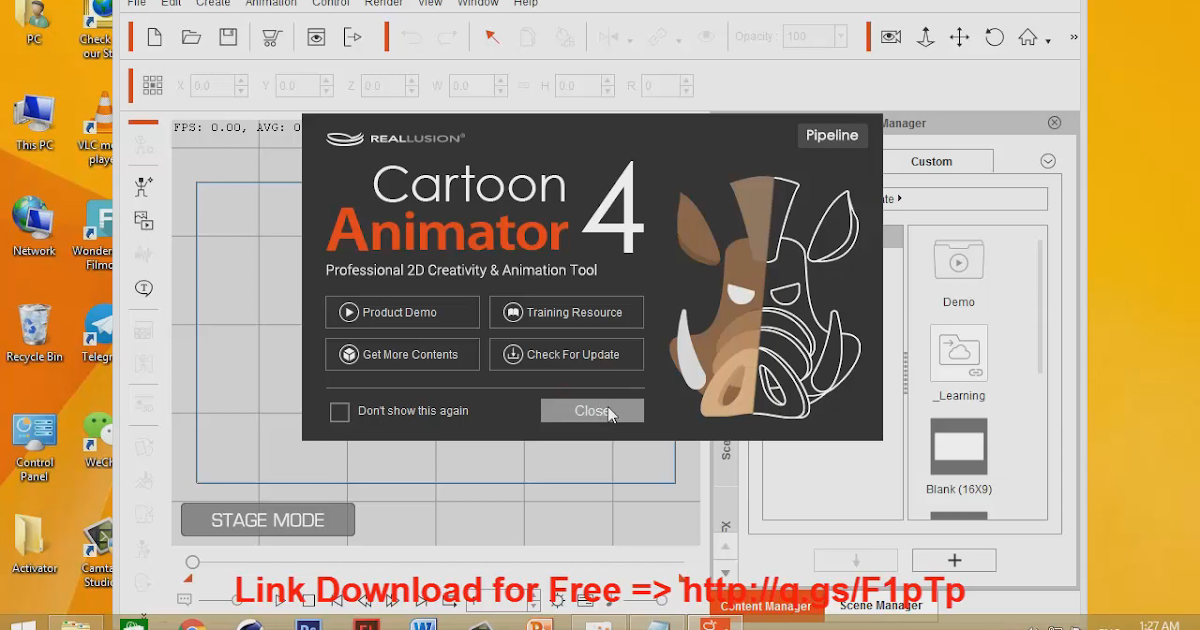Open the Training Resource link

pyautogui.click(x=566, y=312)
